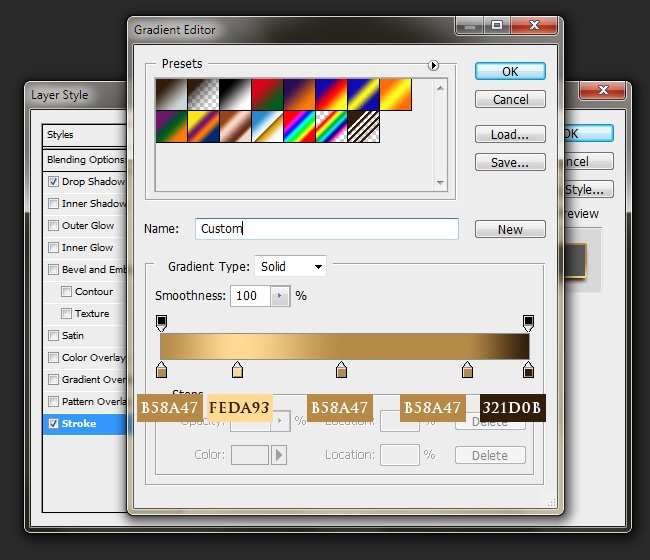This screenshot has height=560, width=650.
Task: Open Blending Options in Layer Style
Action: pos(85,160)
